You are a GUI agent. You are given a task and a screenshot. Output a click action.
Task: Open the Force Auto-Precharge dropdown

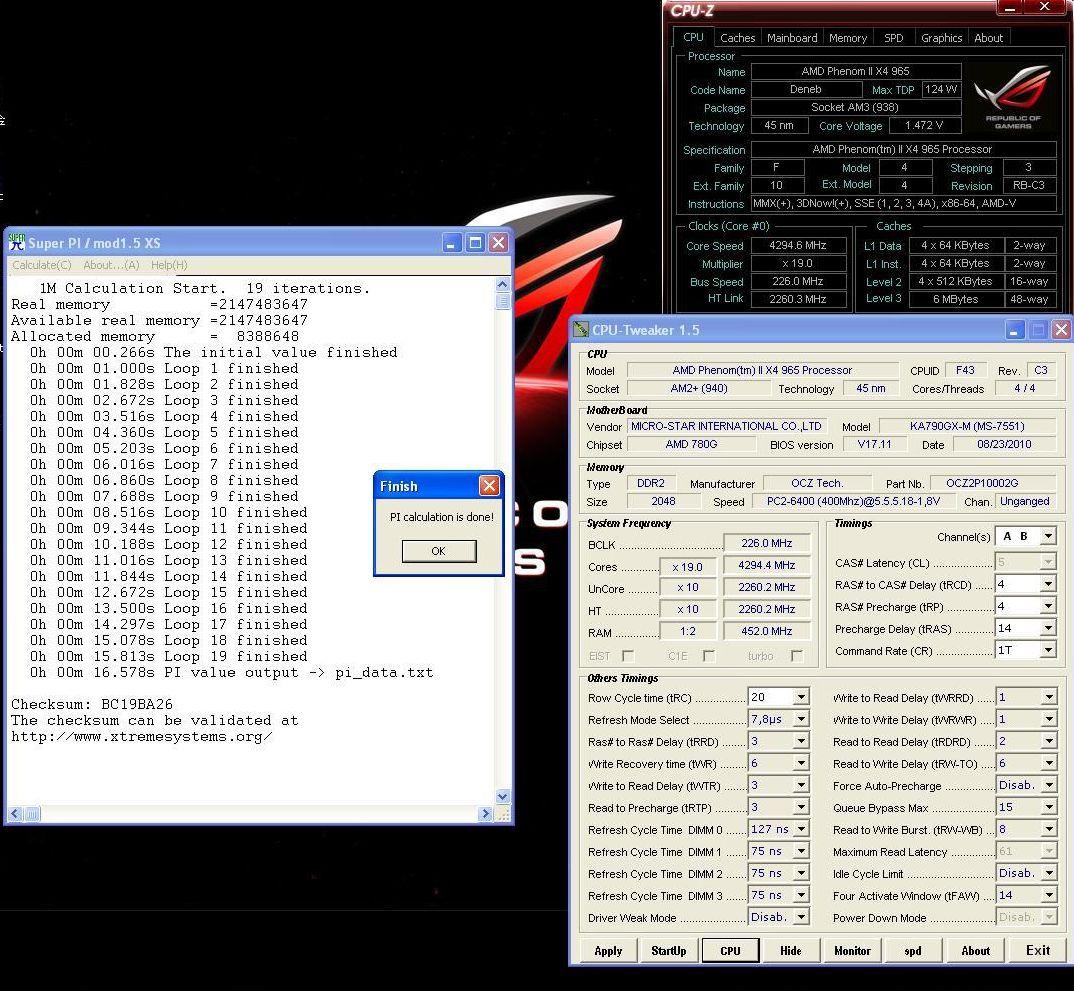(1049, 785)
